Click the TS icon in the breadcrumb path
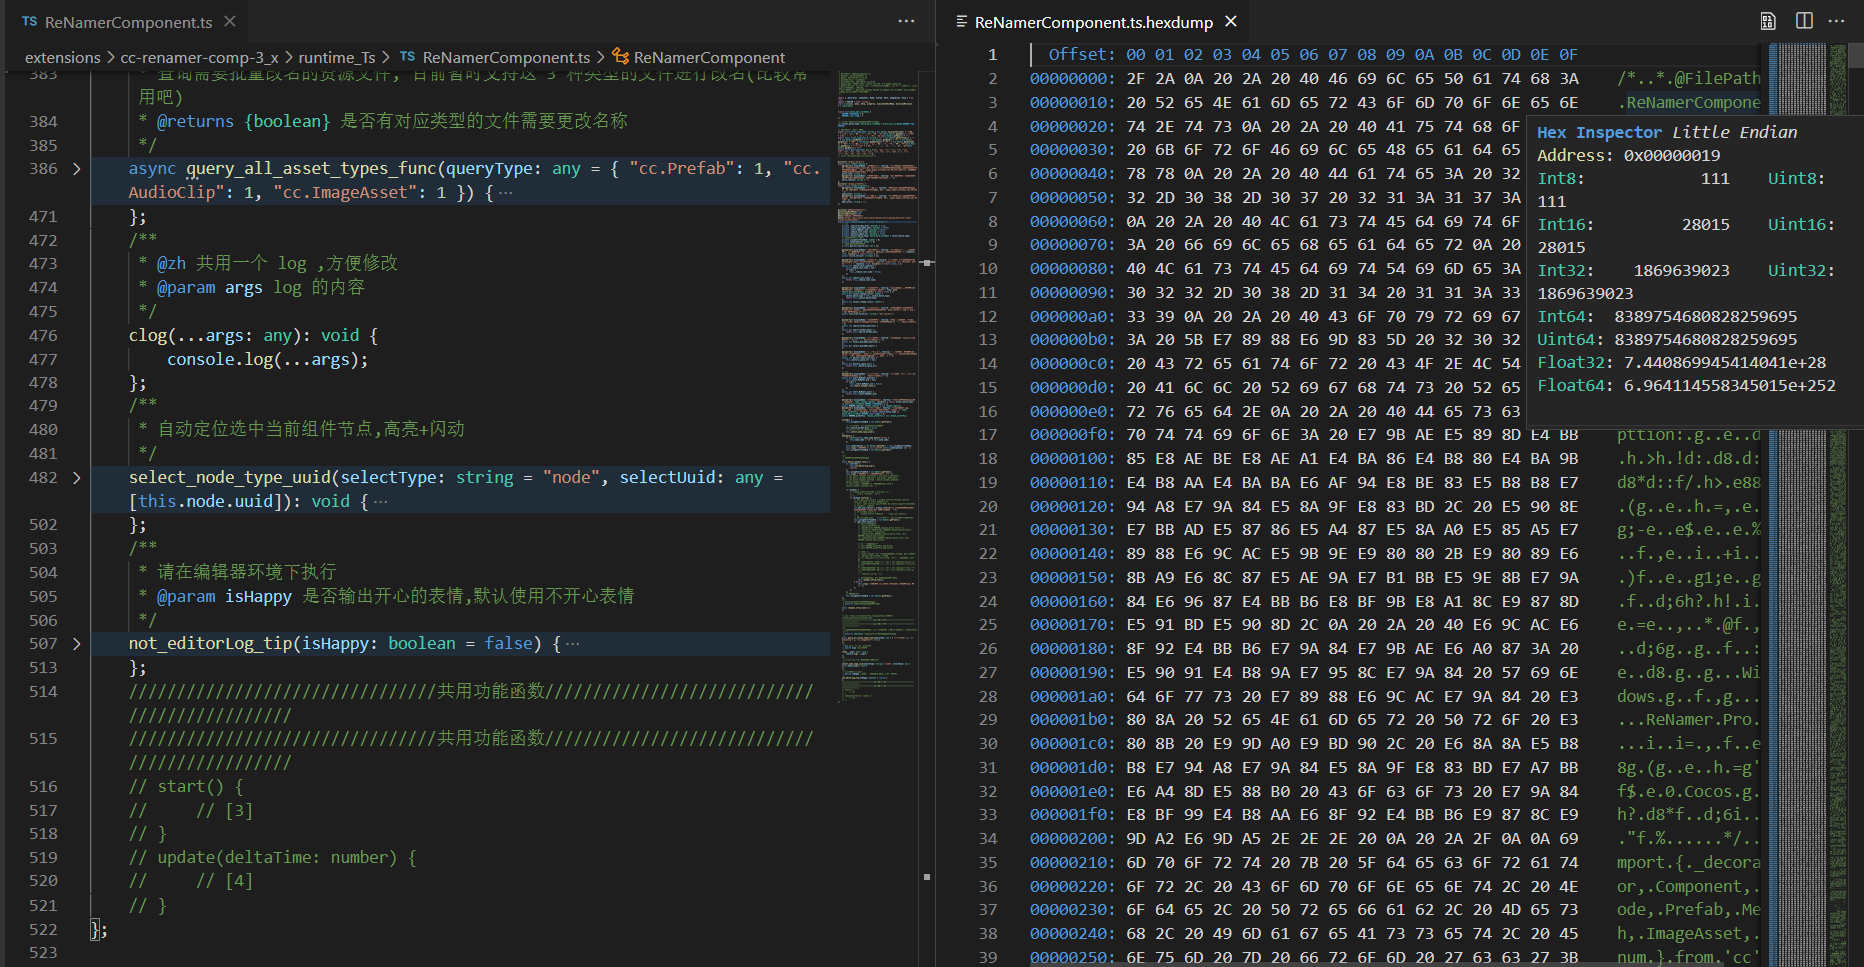 click(x=407, y=57)
